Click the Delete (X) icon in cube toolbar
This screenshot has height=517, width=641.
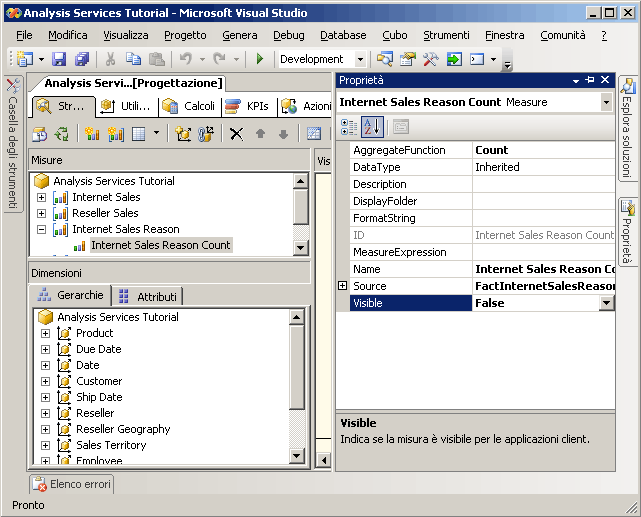[236, 134]
